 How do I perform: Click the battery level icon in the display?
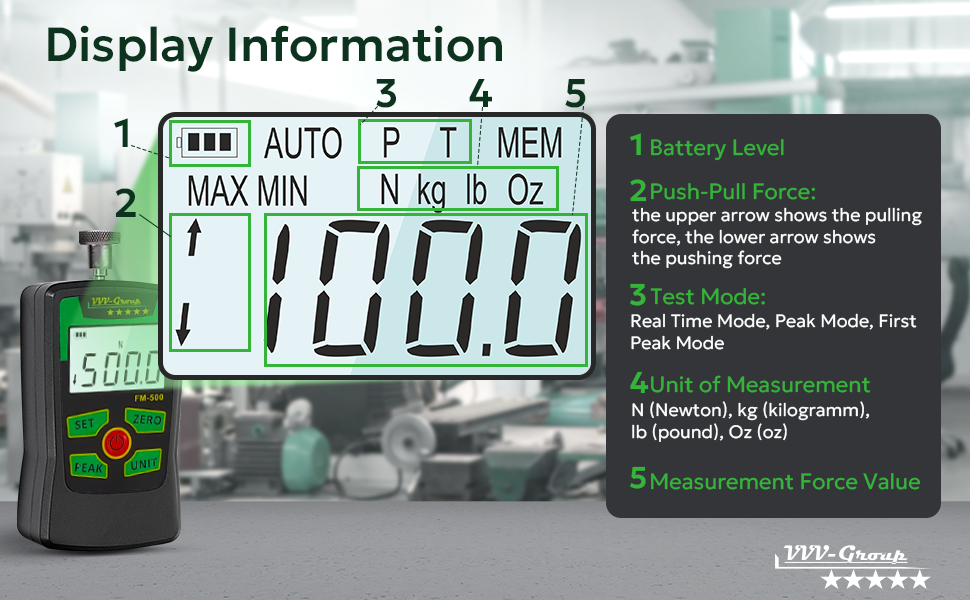[208, 143]
